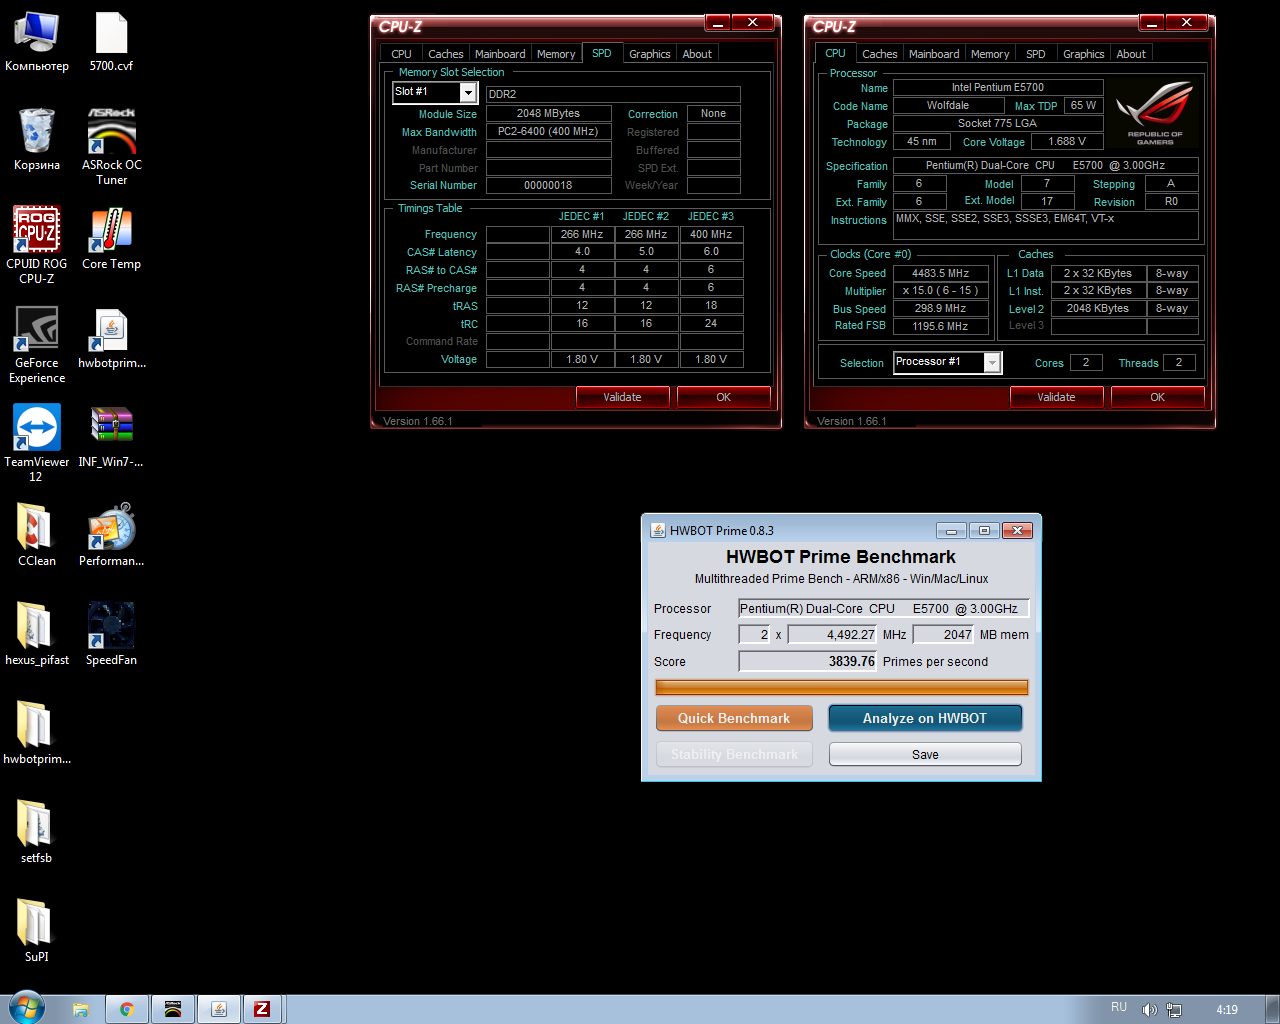Click Validate in left CPU-Z window
The image size is (1280, 1024).
point(622,397)
